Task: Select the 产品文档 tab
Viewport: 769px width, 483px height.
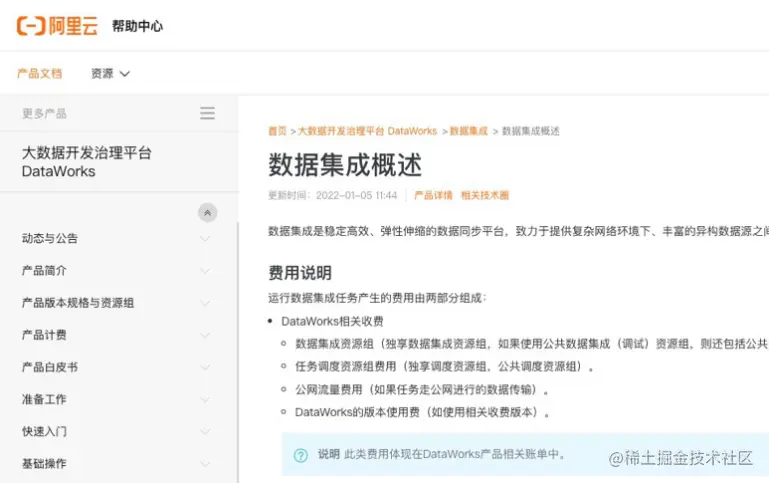Action: pos(40,74)
